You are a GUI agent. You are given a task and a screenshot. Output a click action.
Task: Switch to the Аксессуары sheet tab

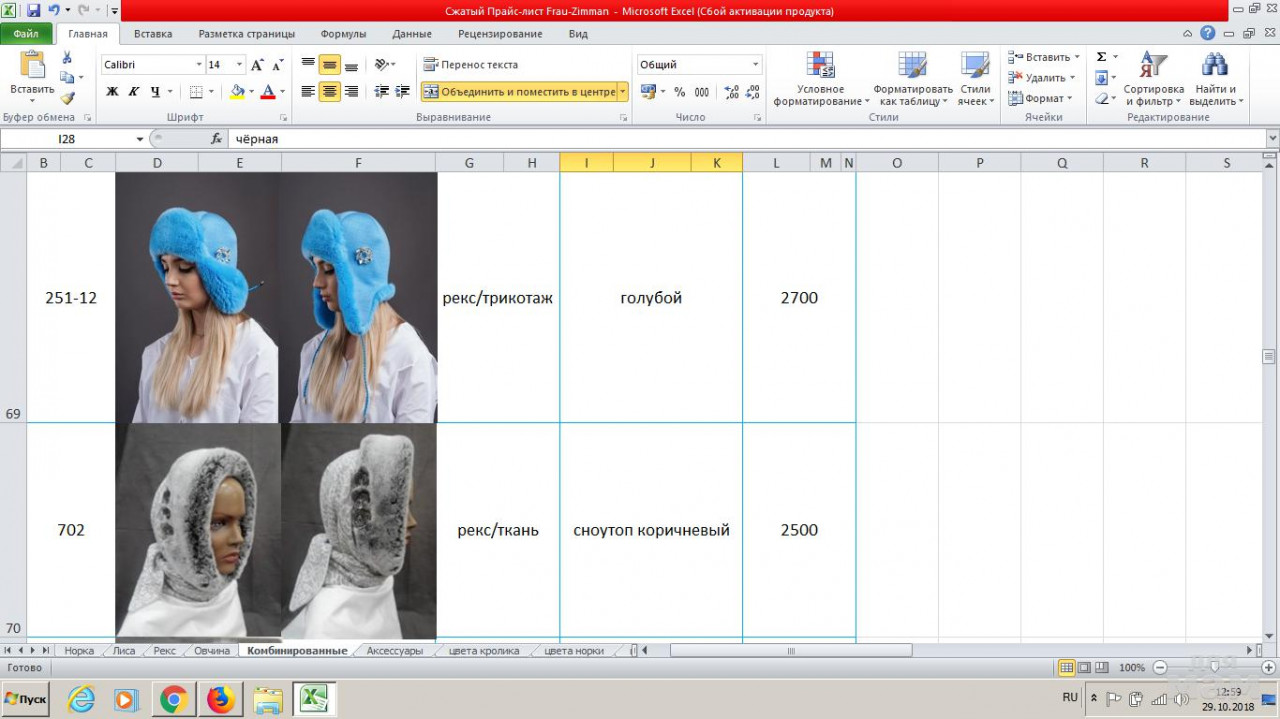pos(394,651)
